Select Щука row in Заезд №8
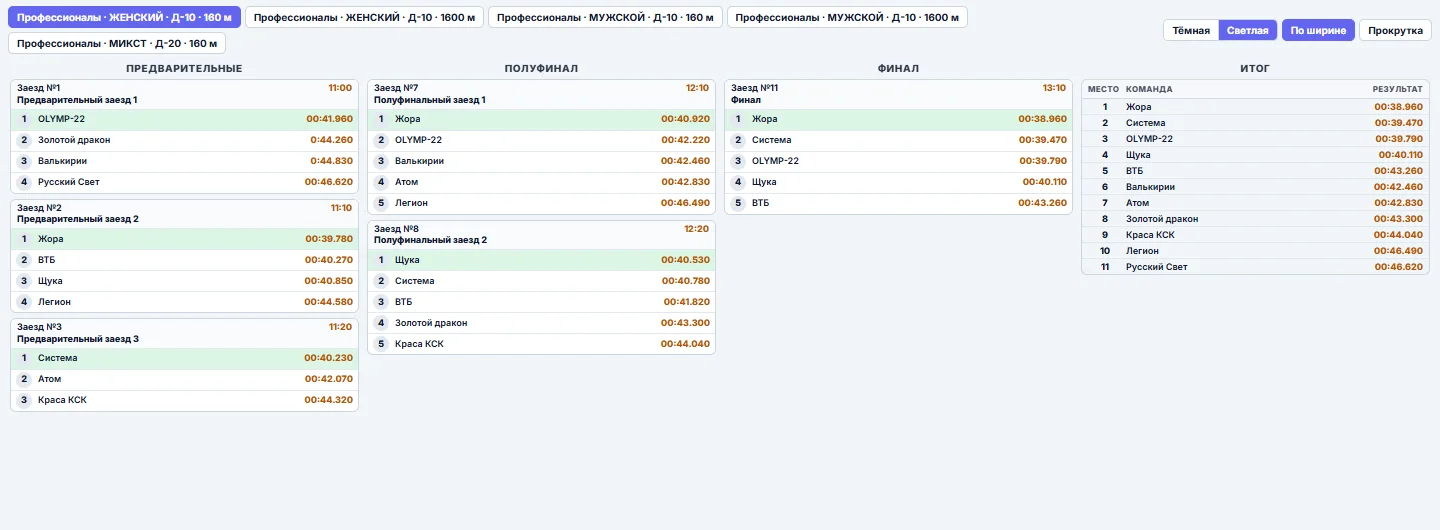The image size is (1440, 530). pyautogui.click(x=541, y=260)
